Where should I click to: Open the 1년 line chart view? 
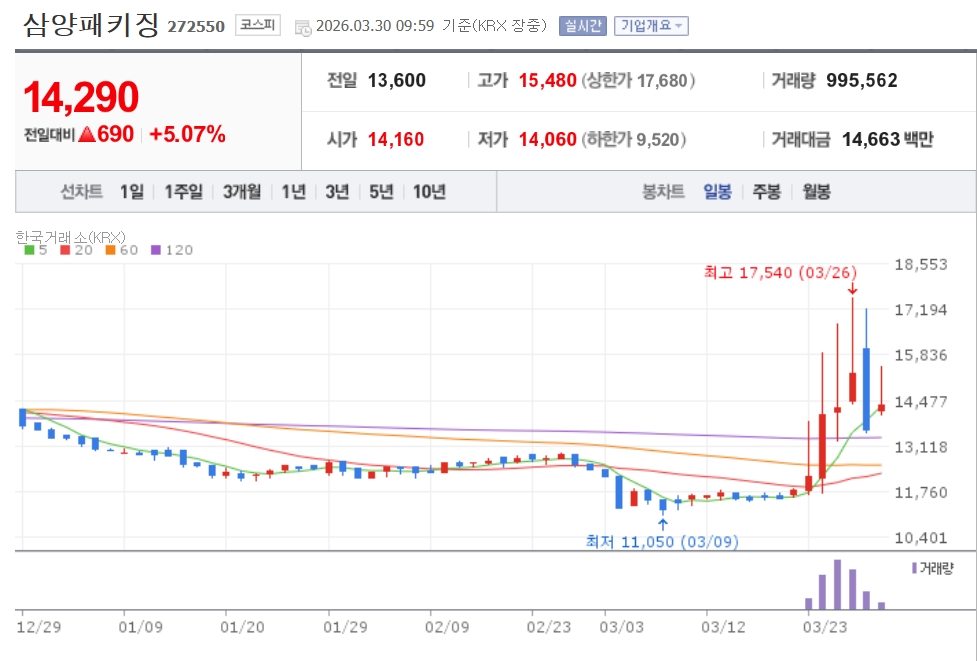pos(293,192)
